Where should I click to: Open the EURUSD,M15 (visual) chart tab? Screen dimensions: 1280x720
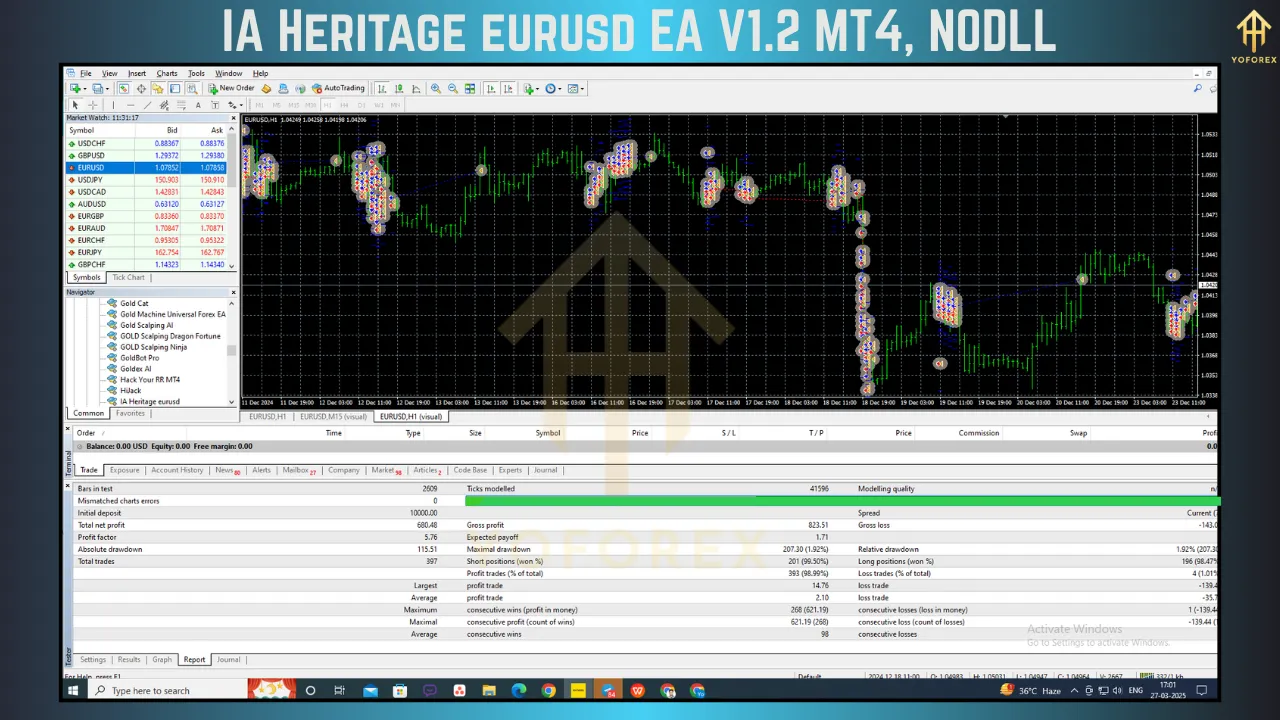point(334,416)
